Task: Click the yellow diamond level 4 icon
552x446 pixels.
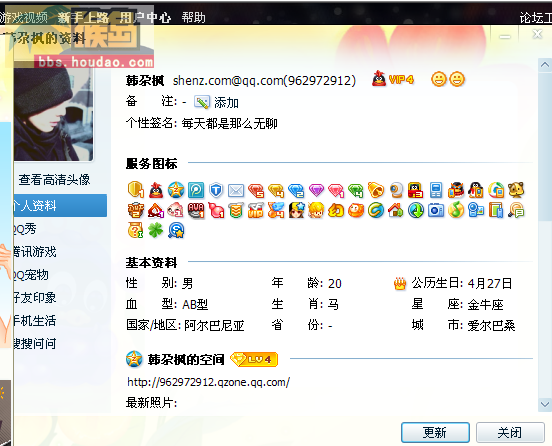Action: (276, 190)
